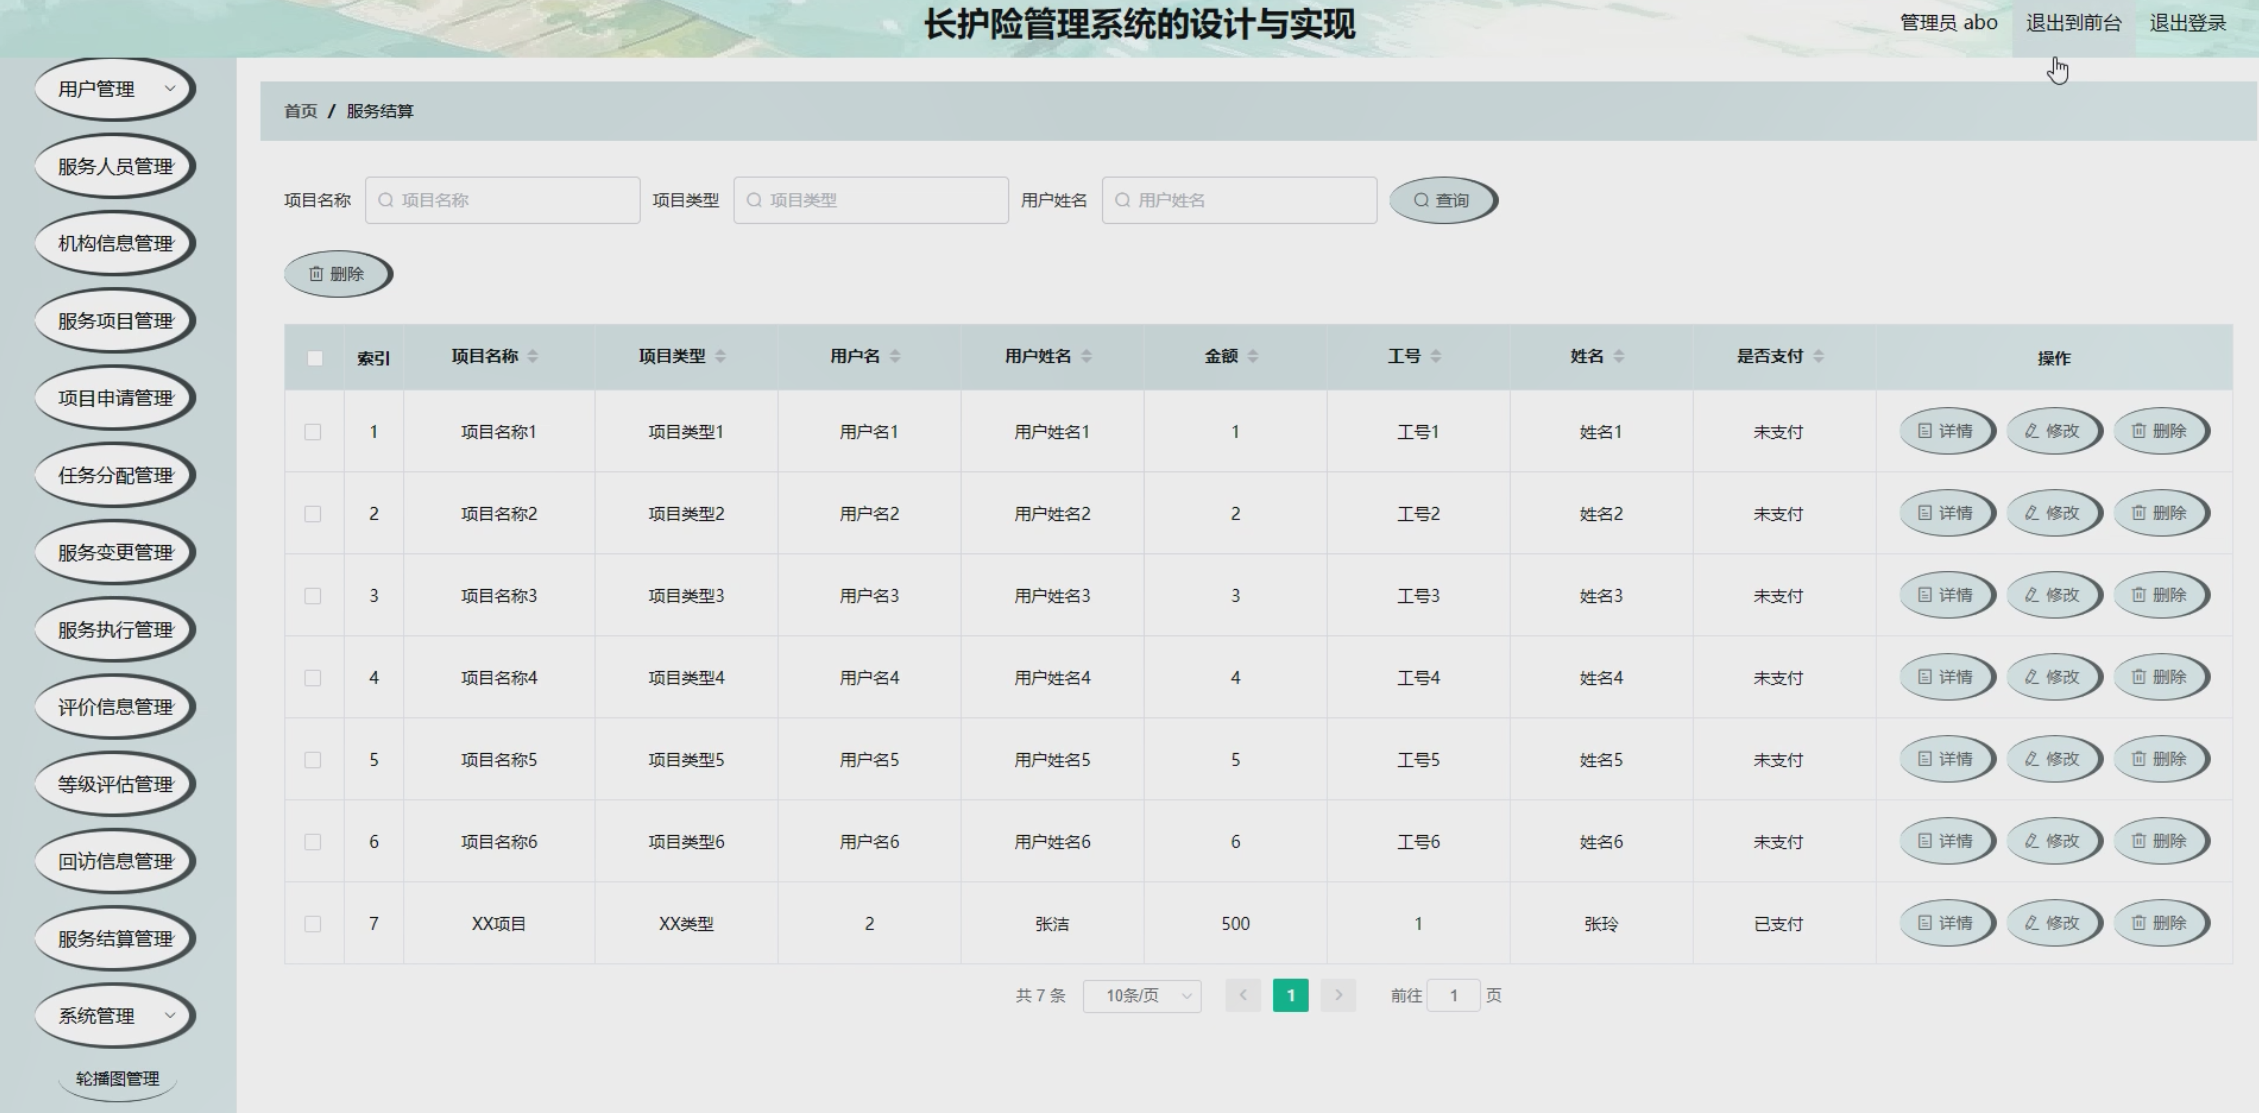This screenshot has width=2259, height=1113.
Task: Edit row 7 with 修改 button
Action: tap(2053, 923)
